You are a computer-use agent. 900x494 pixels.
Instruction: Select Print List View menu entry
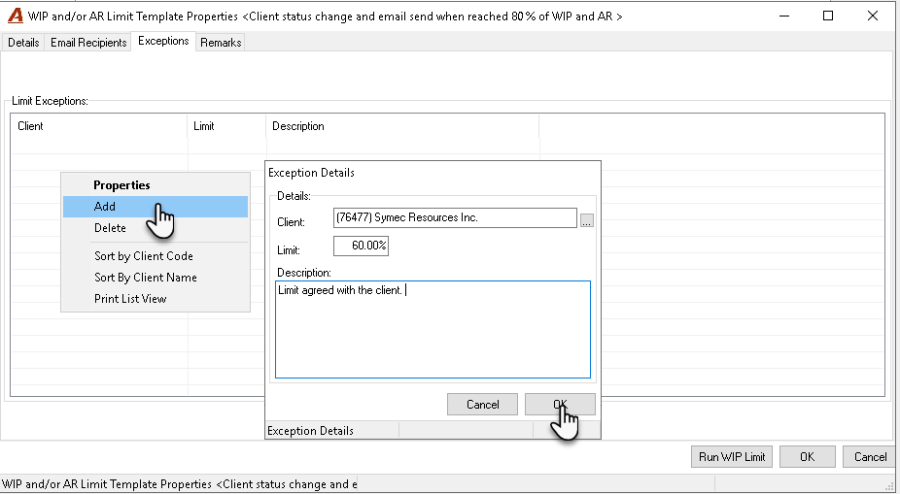130,298
